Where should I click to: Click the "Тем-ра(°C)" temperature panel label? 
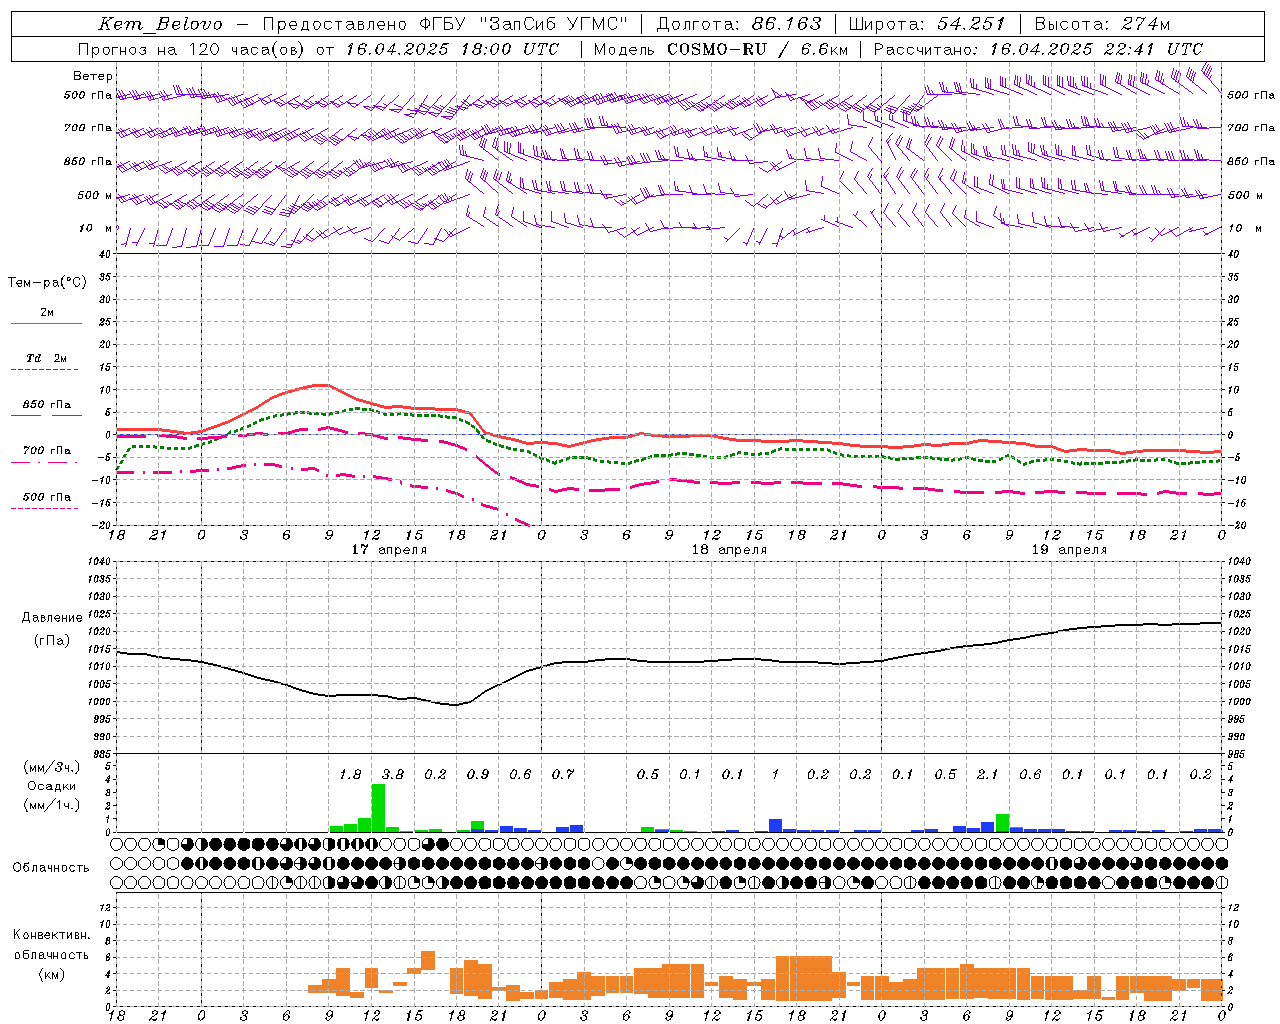[47, 283]
